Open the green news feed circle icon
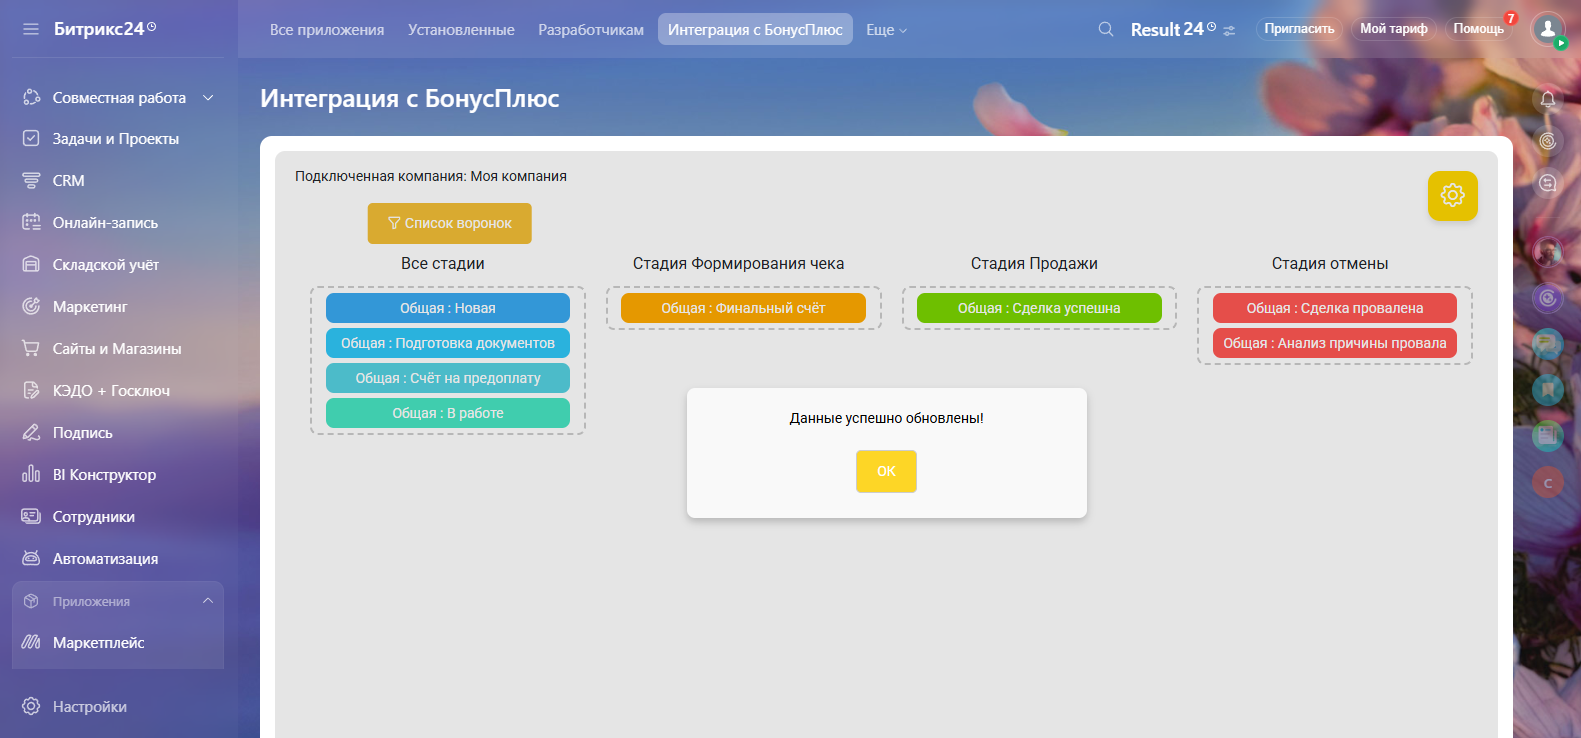The width and height of the screenshot is (1581, 738). click(x=1548, y=436)
